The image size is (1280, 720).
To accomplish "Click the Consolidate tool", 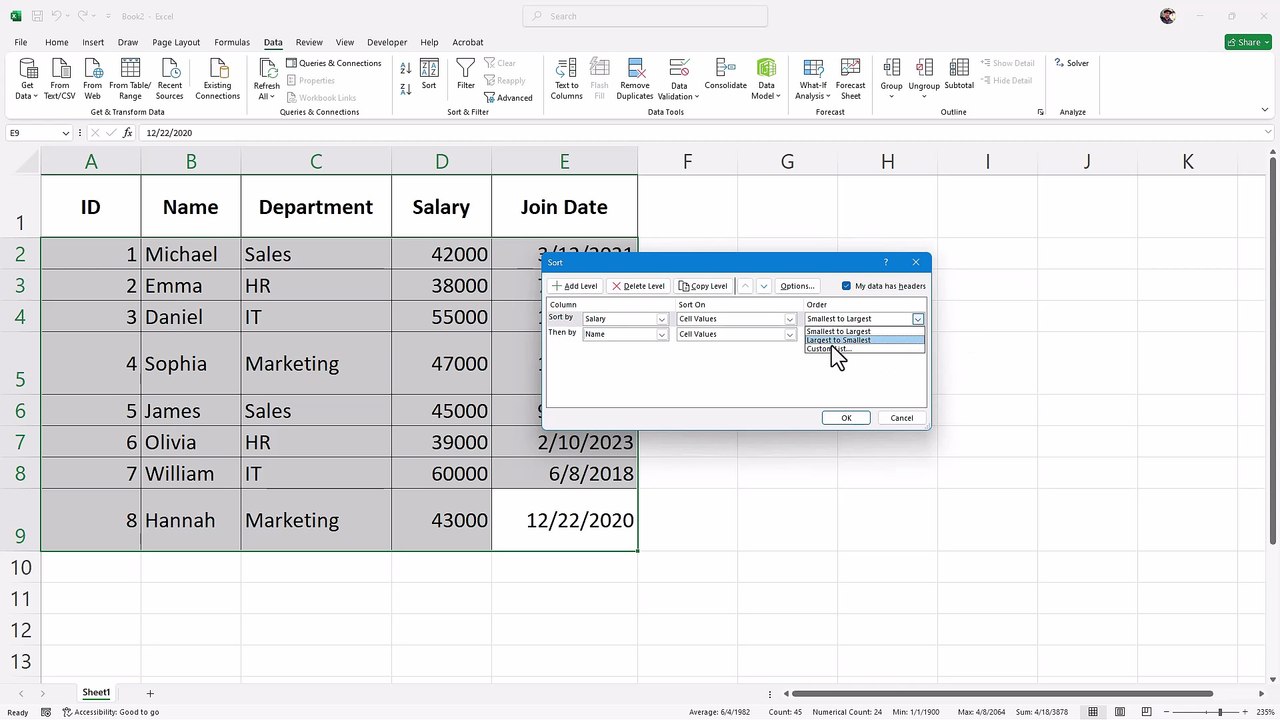I will (x=726, y=75).
